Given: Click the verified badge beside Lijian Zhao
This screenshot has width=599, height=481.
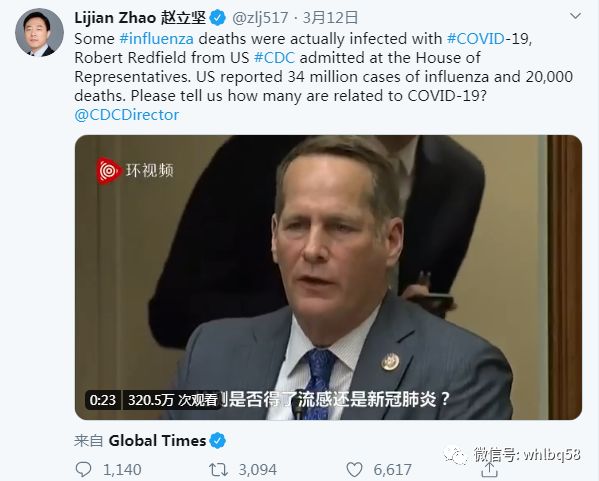Looking at the screenshot, I should click(x=218, y=18).
